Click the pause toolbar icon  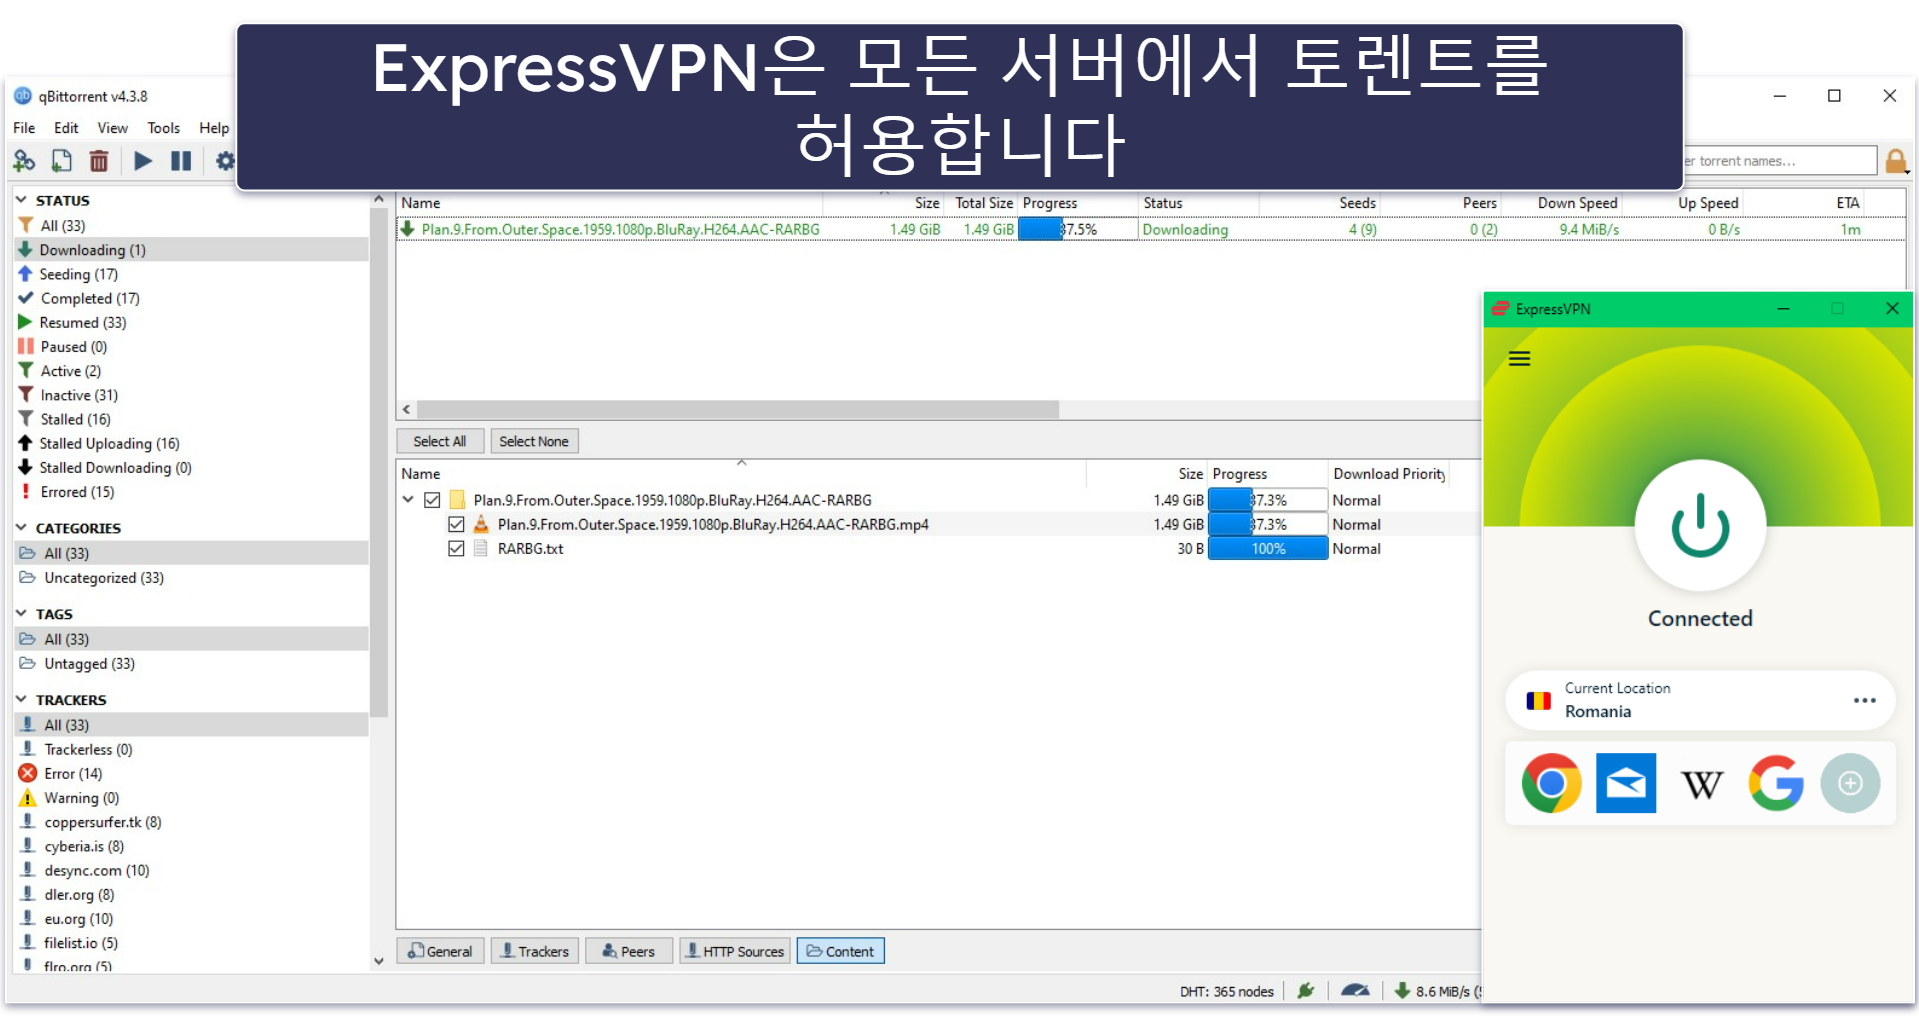181,161
